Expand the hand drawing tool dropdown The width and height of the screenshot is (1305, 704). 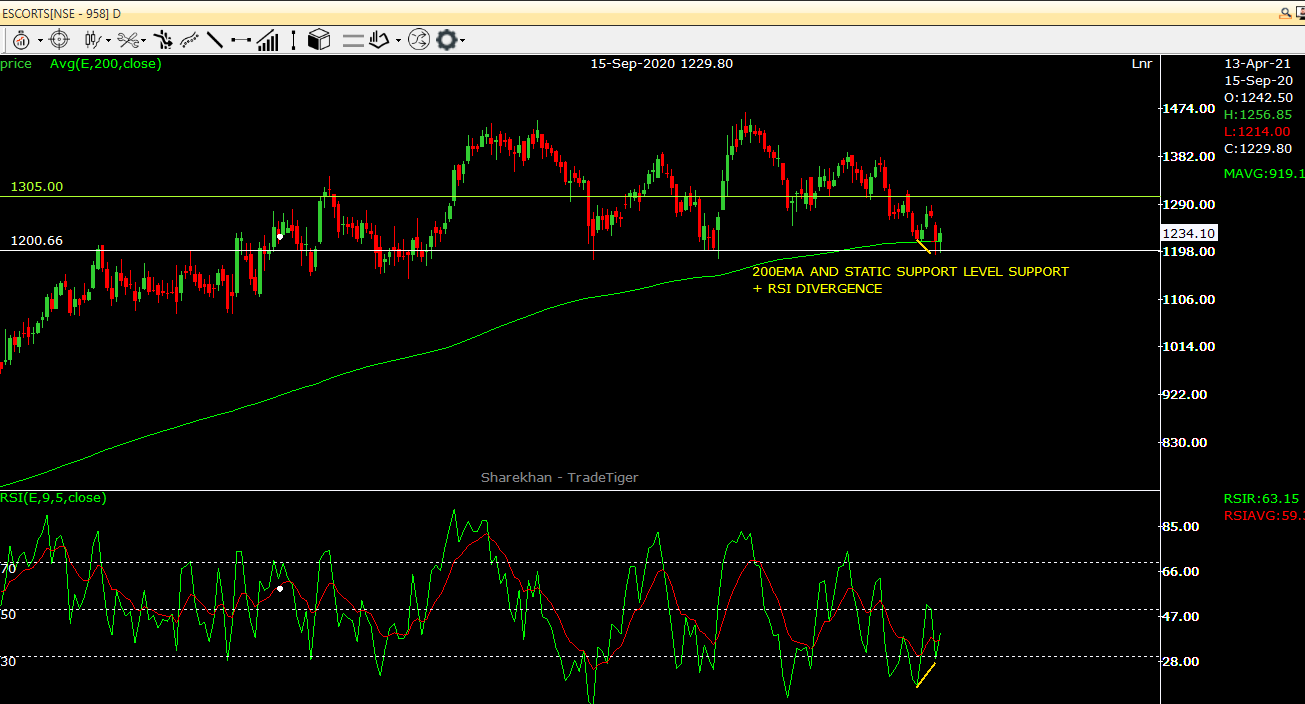click(x=398, y=41)
